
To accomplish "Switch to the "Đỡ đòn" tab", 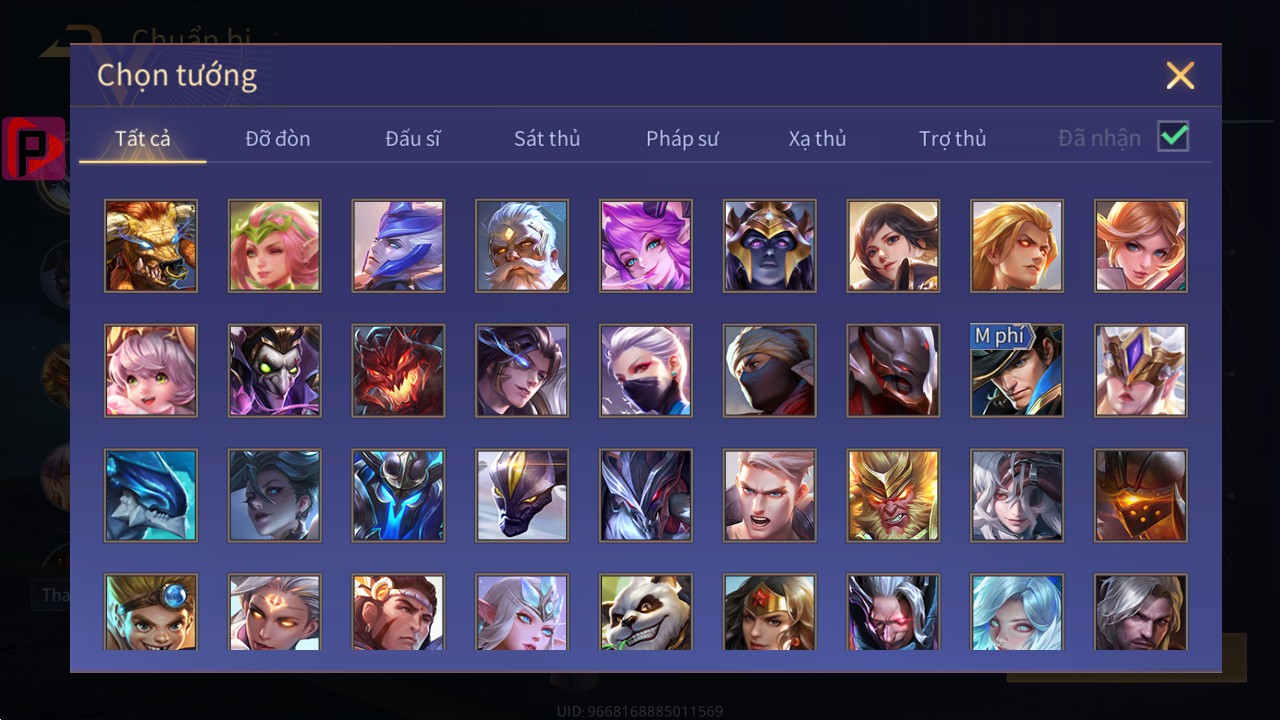I will click(278, 139).
